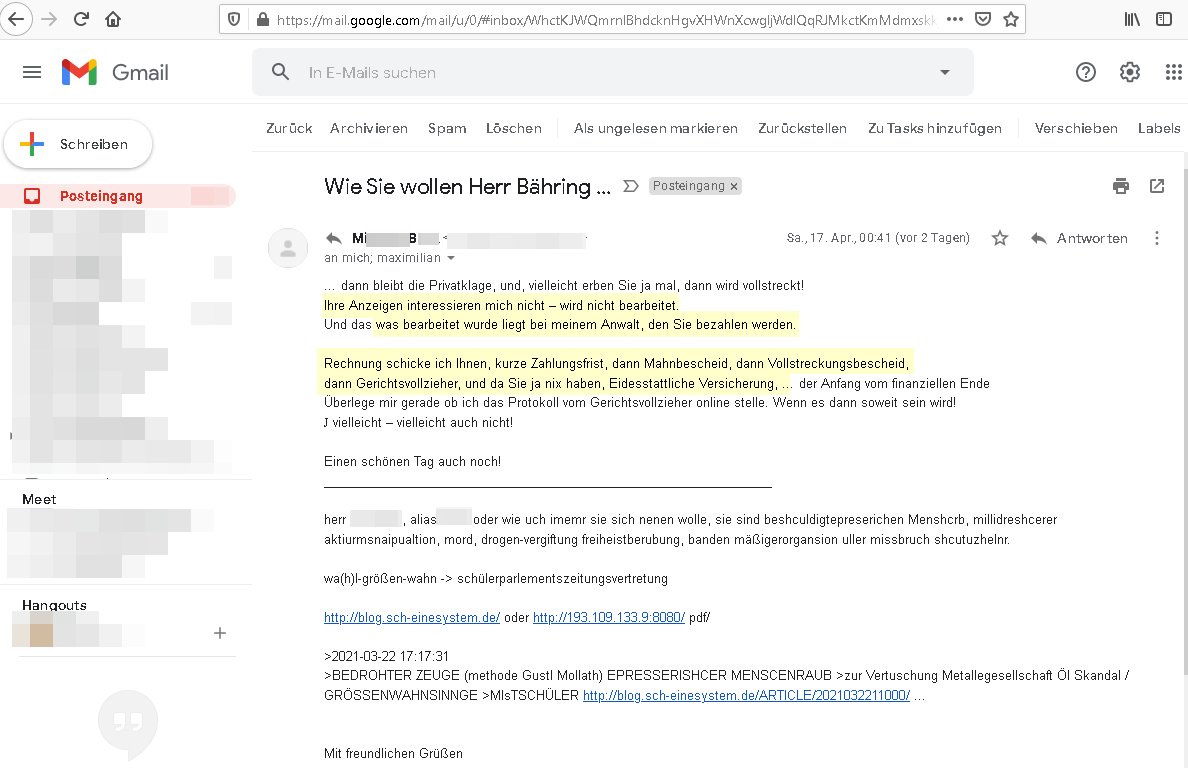Viewport: 1188px width, 768px height.
Task: Click the sender avatar icon
Action: (x=288, y=248)
